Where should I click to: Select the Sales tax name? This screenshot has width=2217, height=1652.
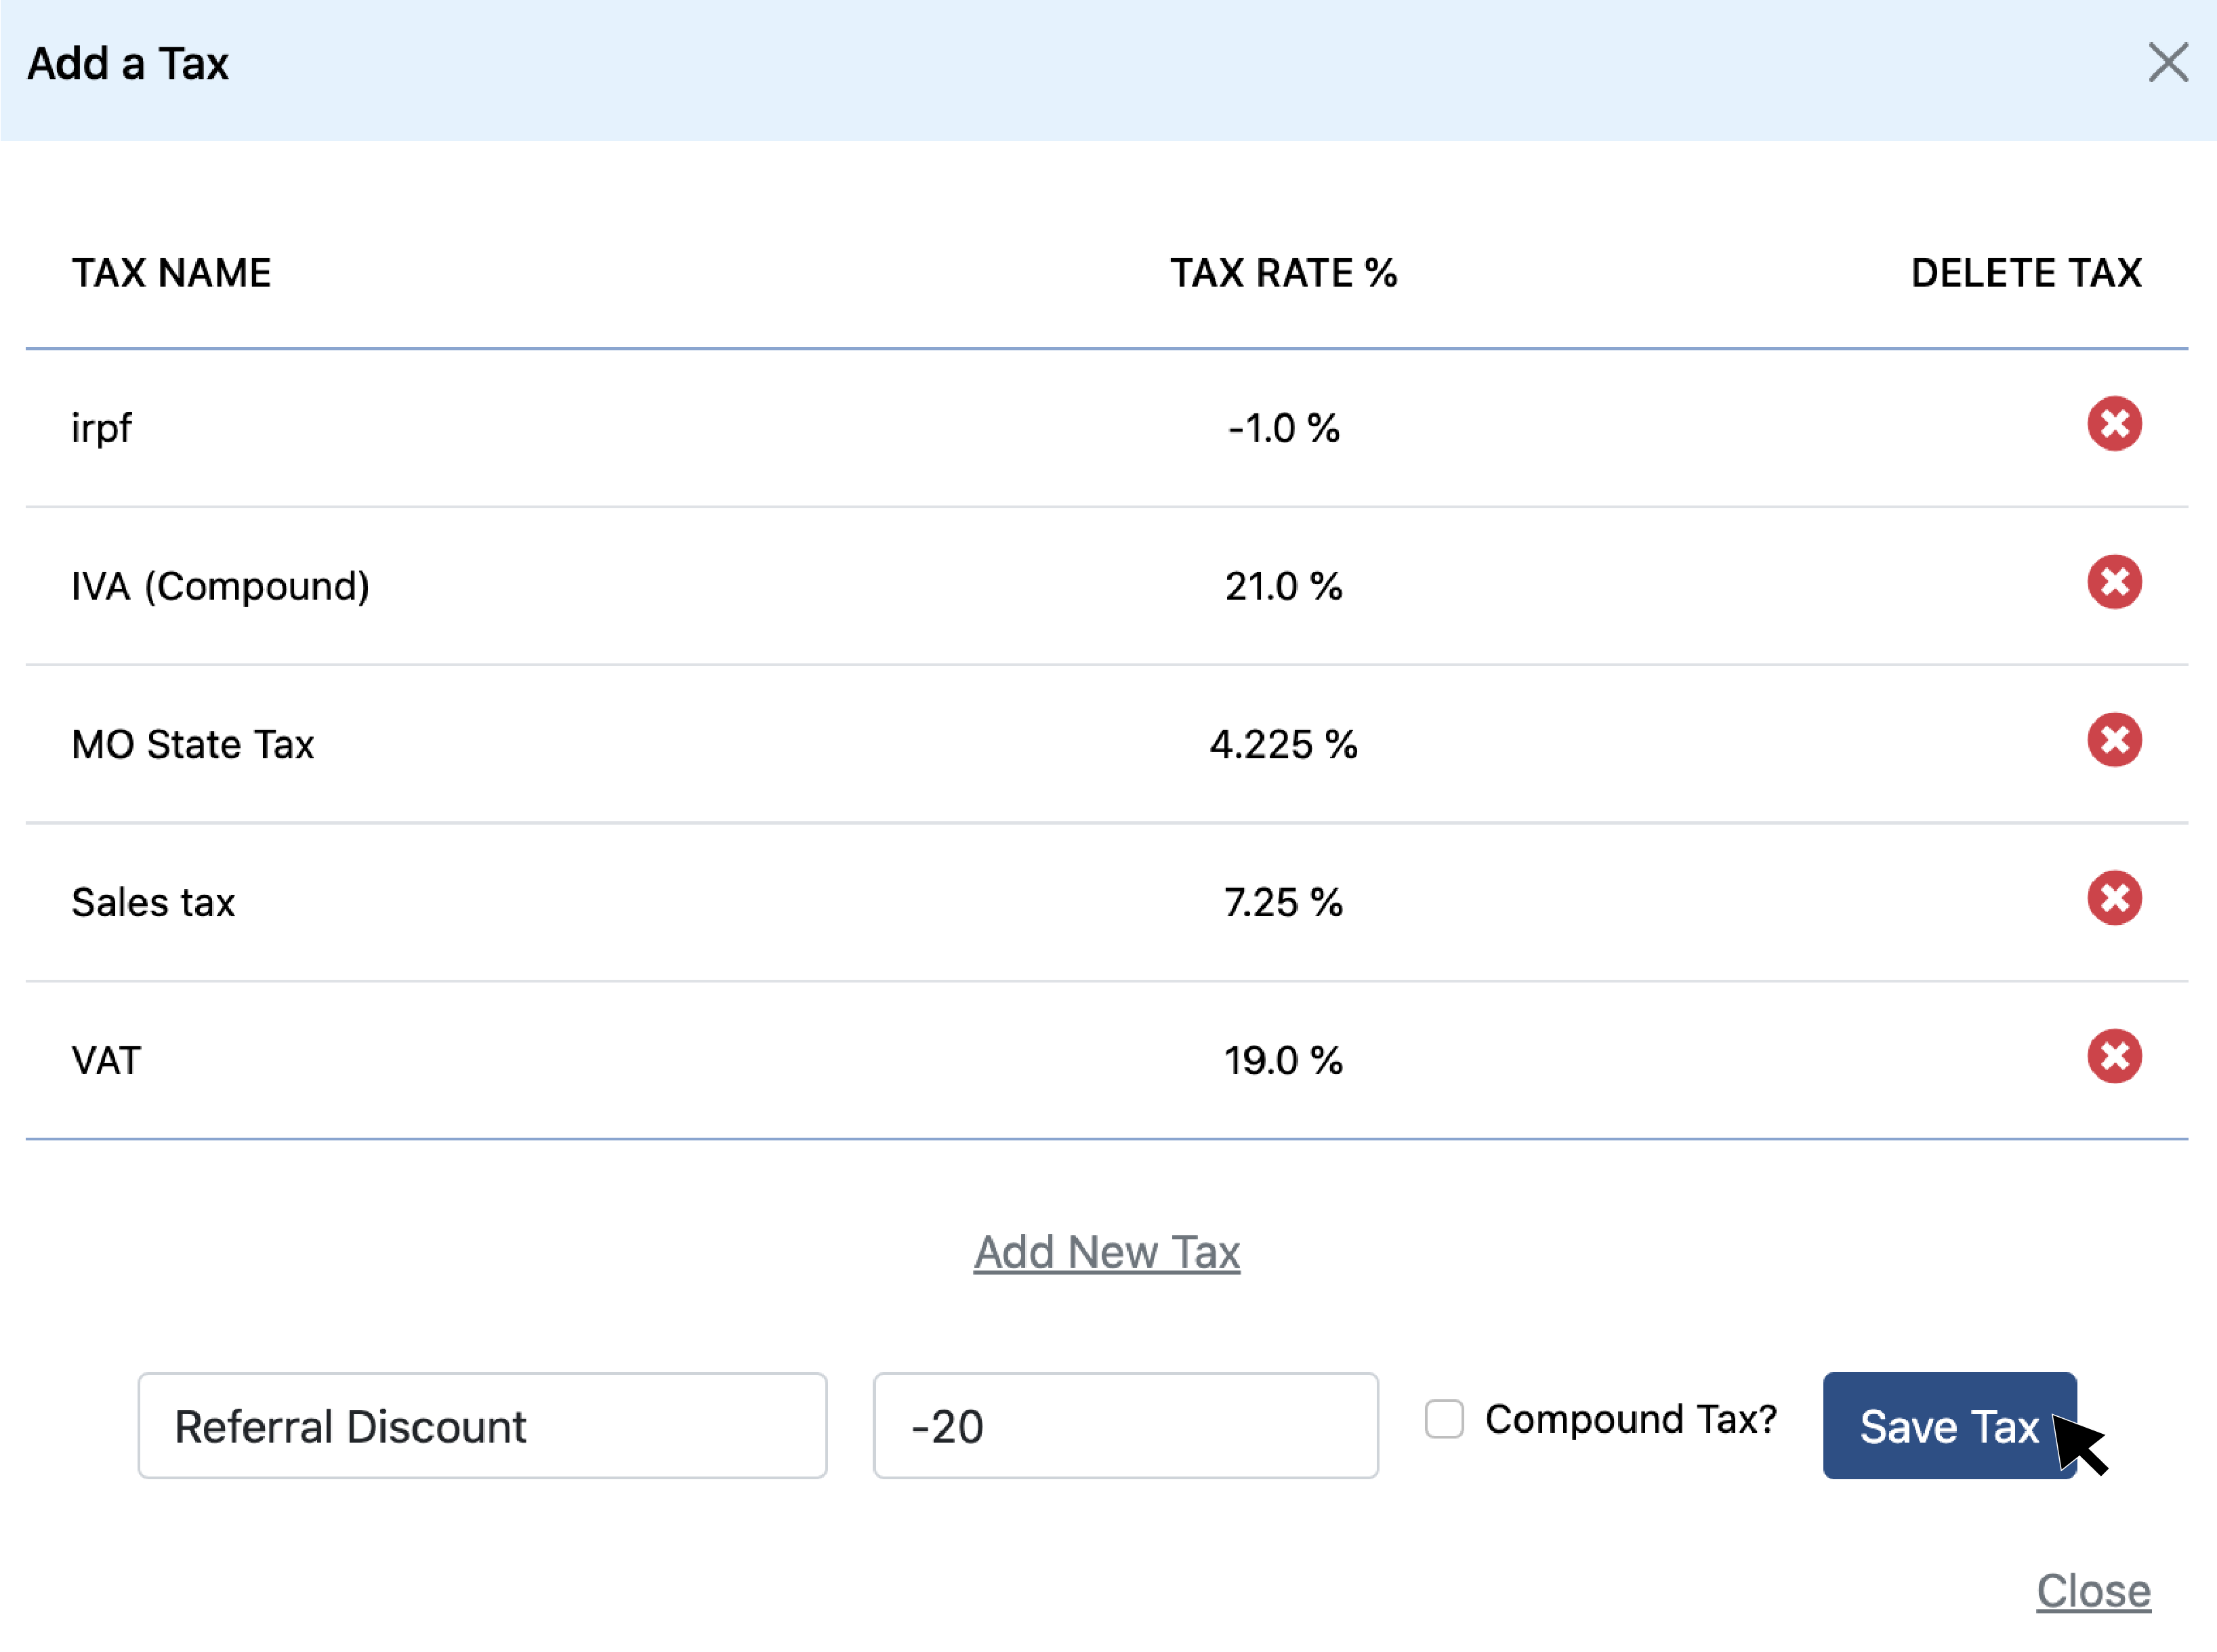click(x=153, y=902)
